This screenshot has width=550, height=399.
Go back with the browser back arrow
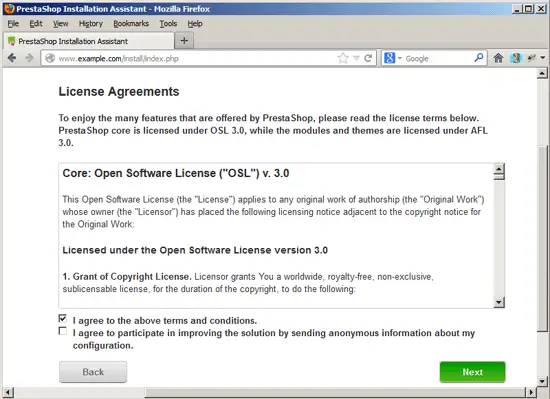[x=12, y=58]
